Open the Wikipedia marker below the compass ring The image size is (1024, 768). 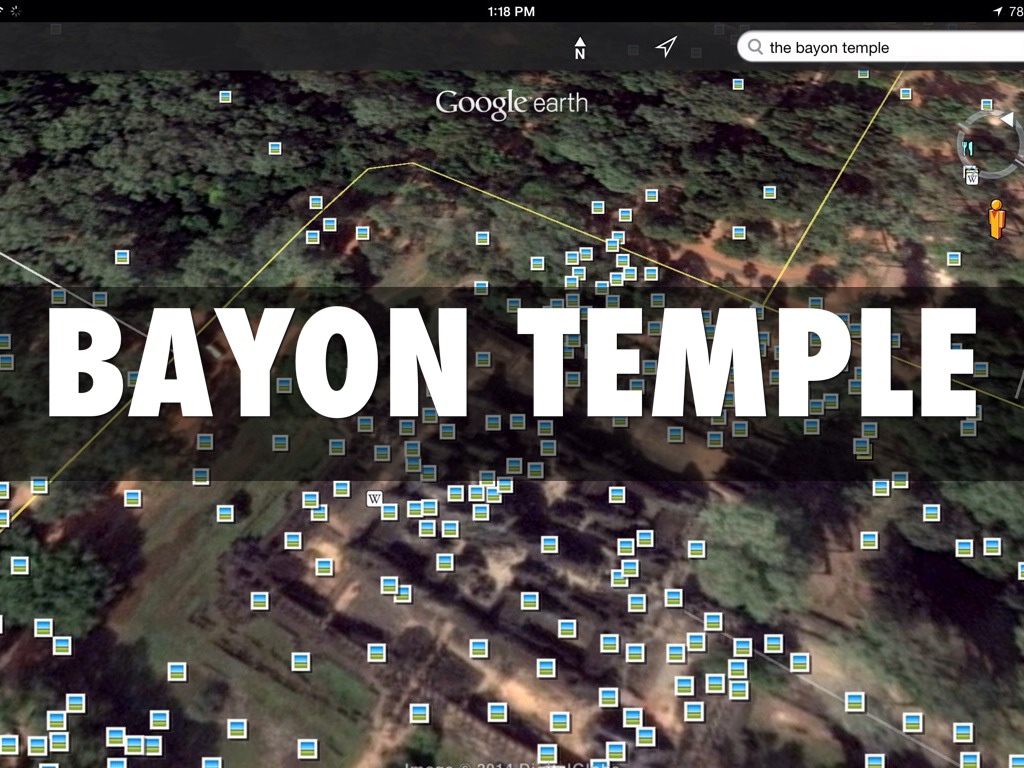tap(970, 178)
